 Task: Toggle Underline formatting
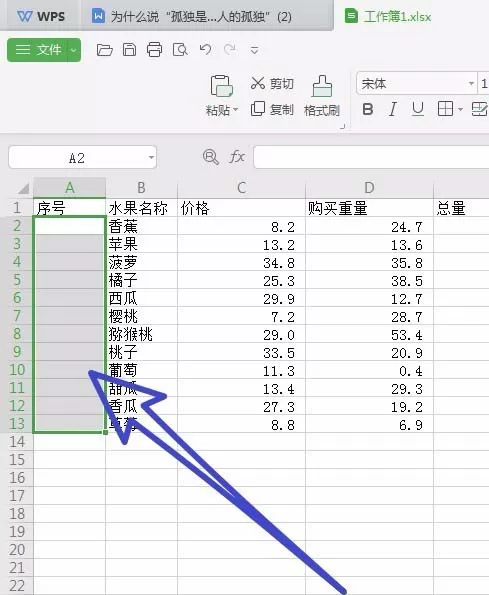[418, 109]
